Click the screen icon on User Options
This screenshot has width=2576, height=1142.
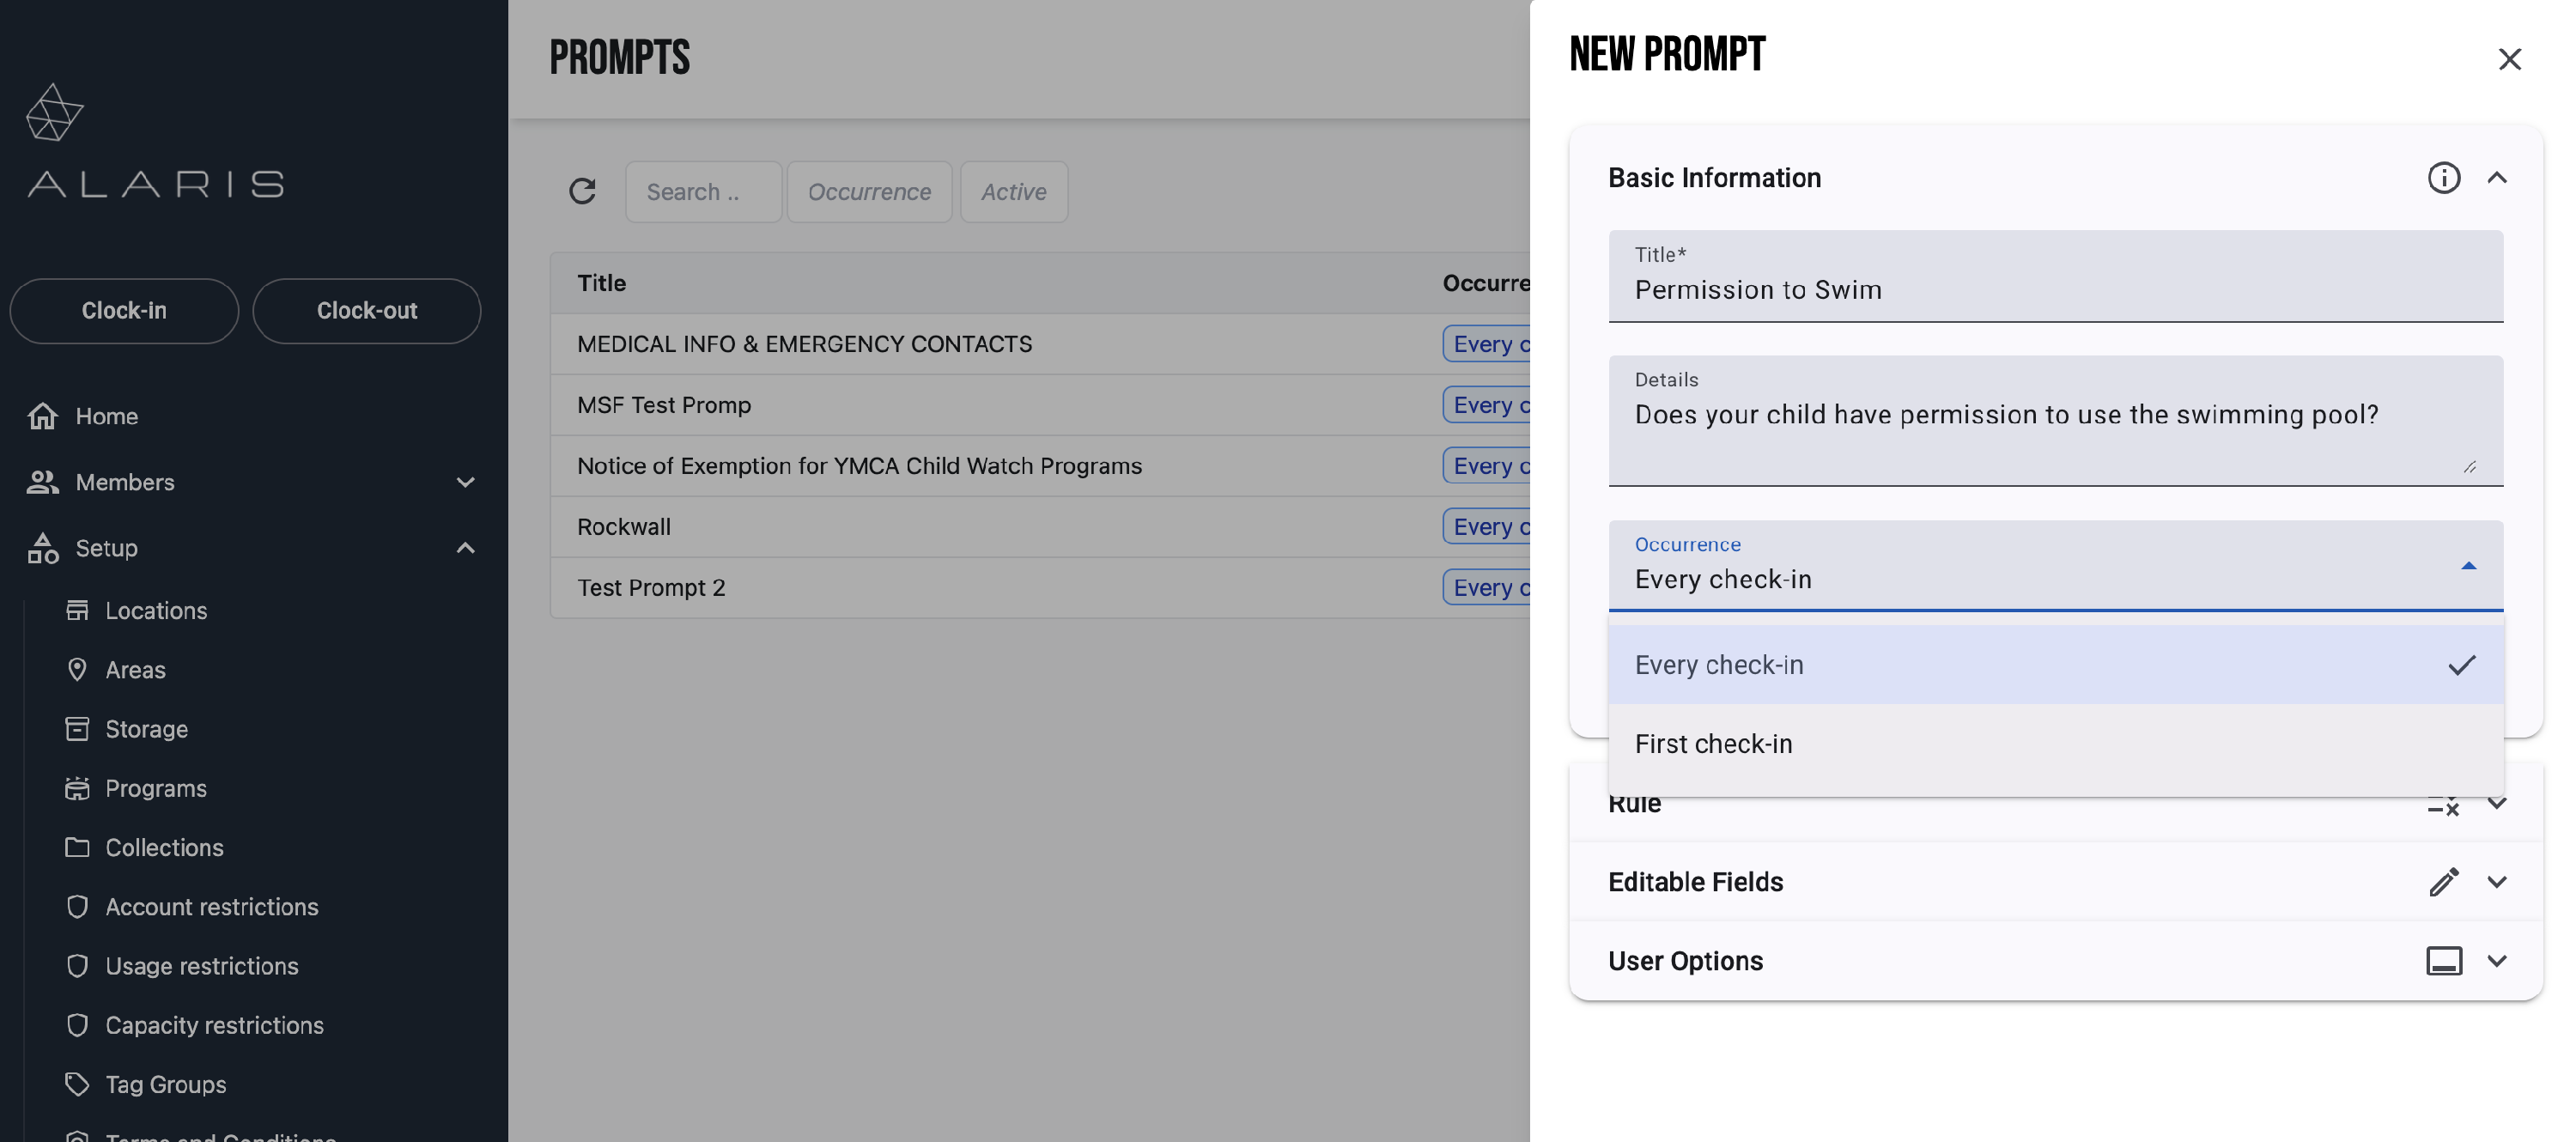(x=2443, y=961)
